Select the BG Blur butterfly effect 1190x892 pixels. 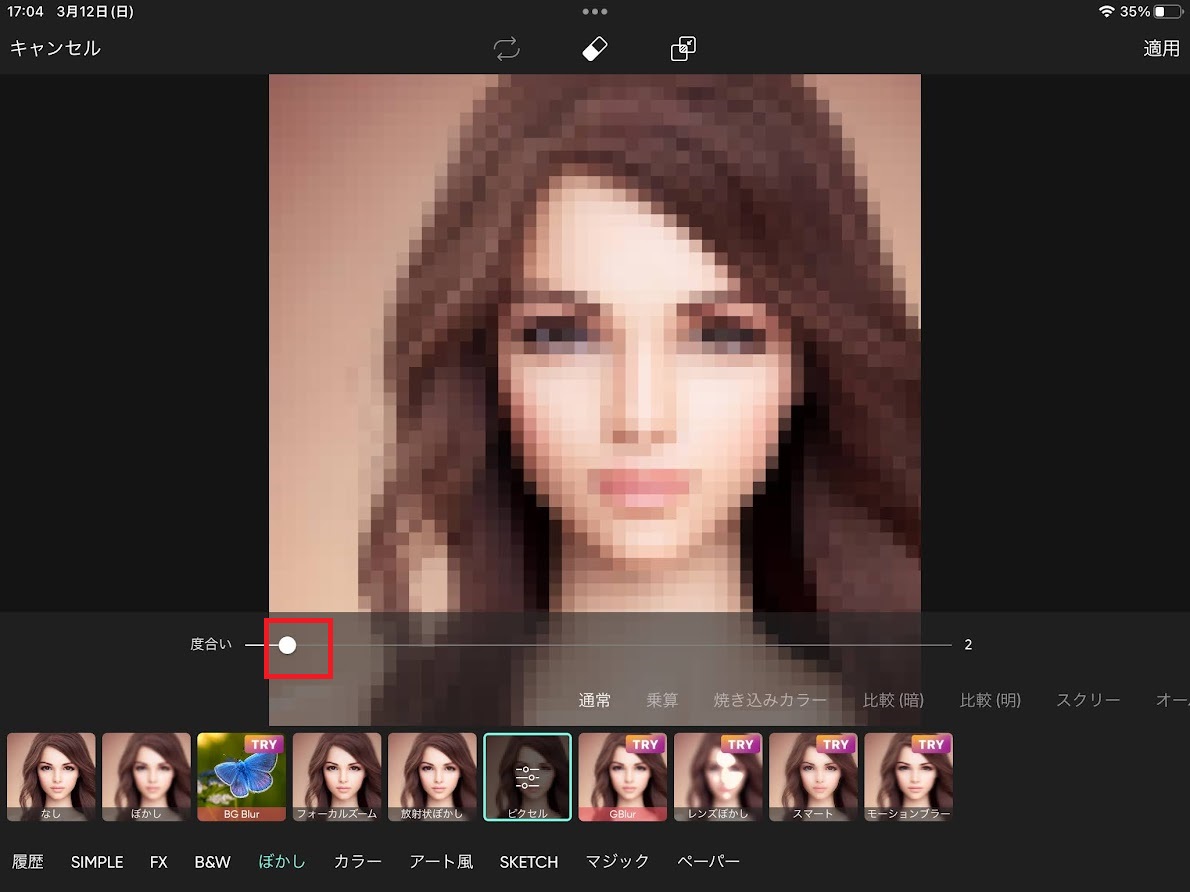click(x=241, y=777)
